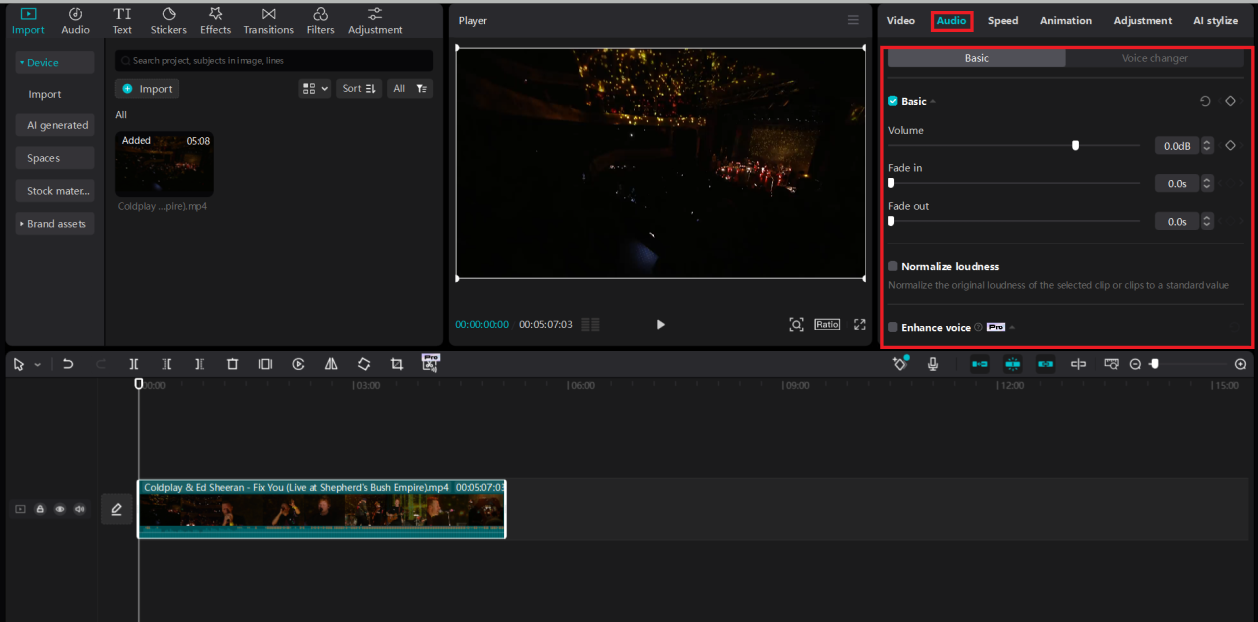
Task: Collapse the Basic section arrow
Action: pyautogui.click(x=933, y=101)
